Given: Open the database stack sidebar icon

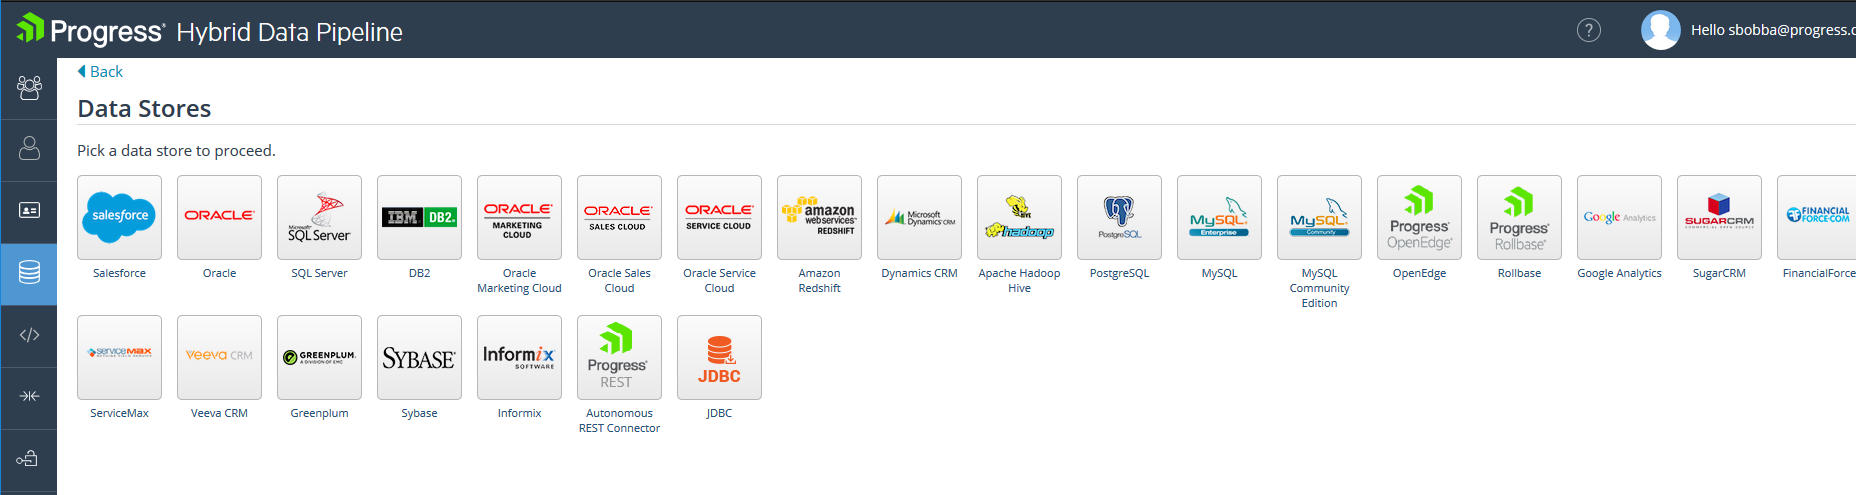Looking at the screenshot, I should 29,272.
